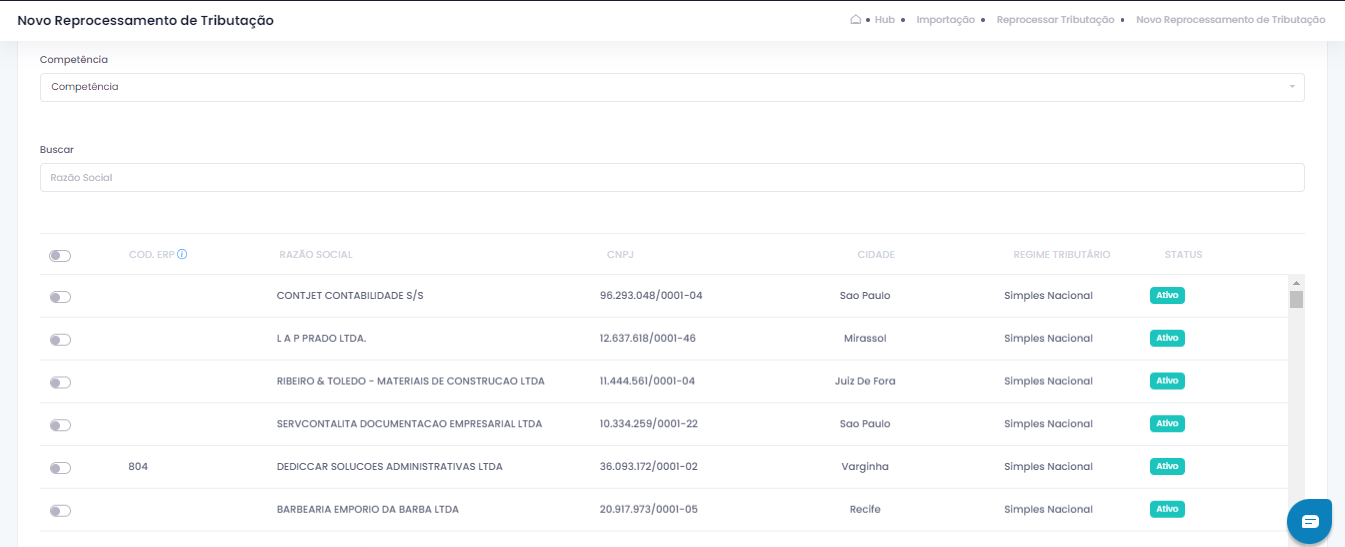Enable toggle for L A P PRADO LTDA.
The height and width of the screenshot is (547, 1345).
[60, 340]
